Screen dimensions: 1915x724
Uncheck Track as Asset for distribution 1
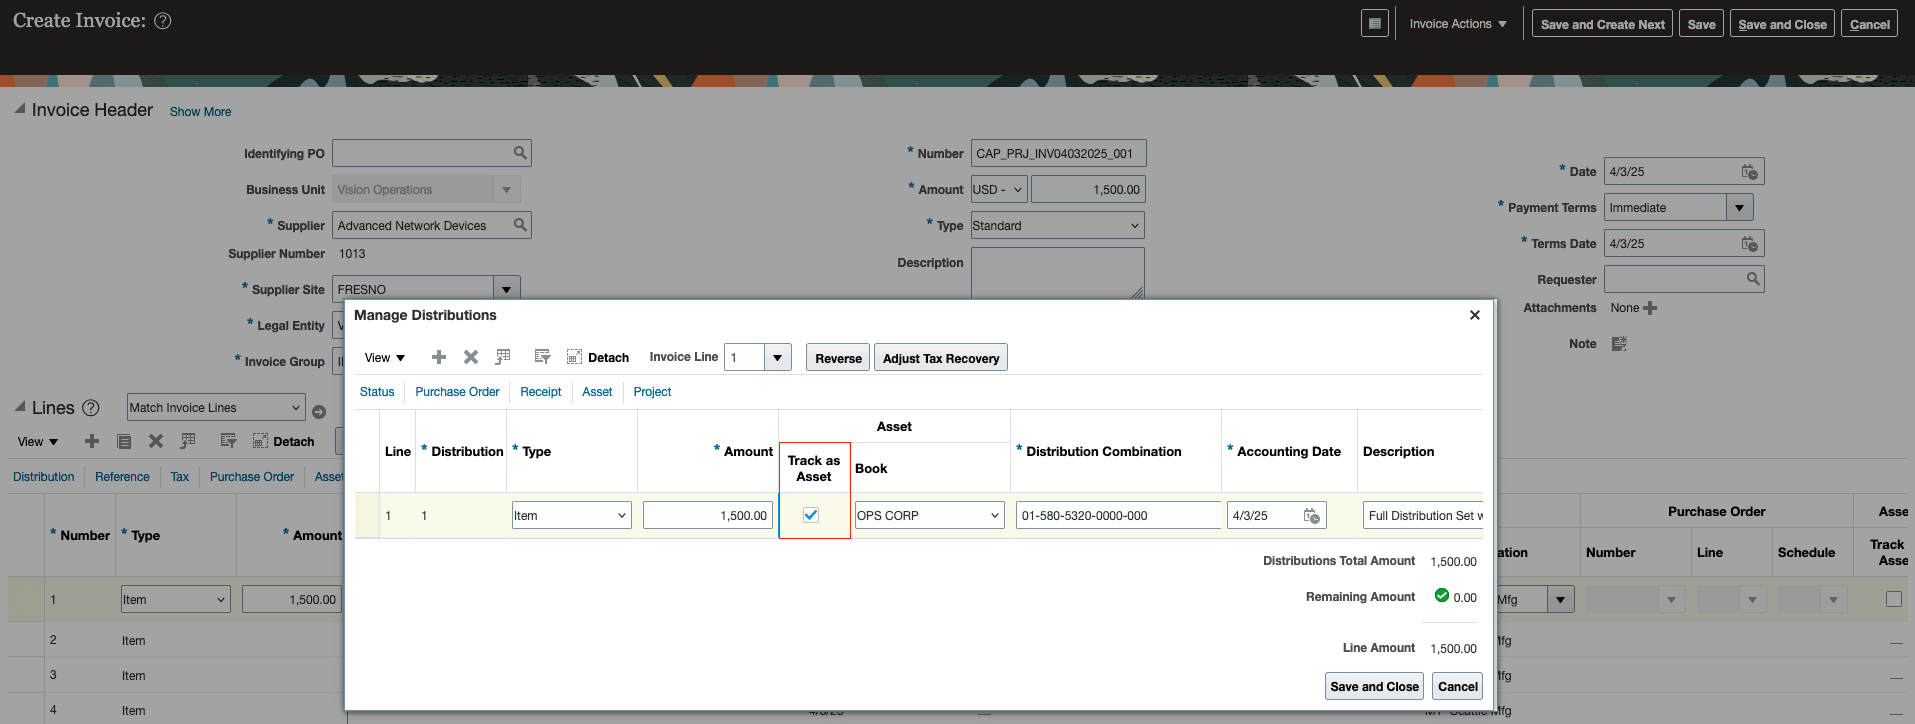(811, 515)
